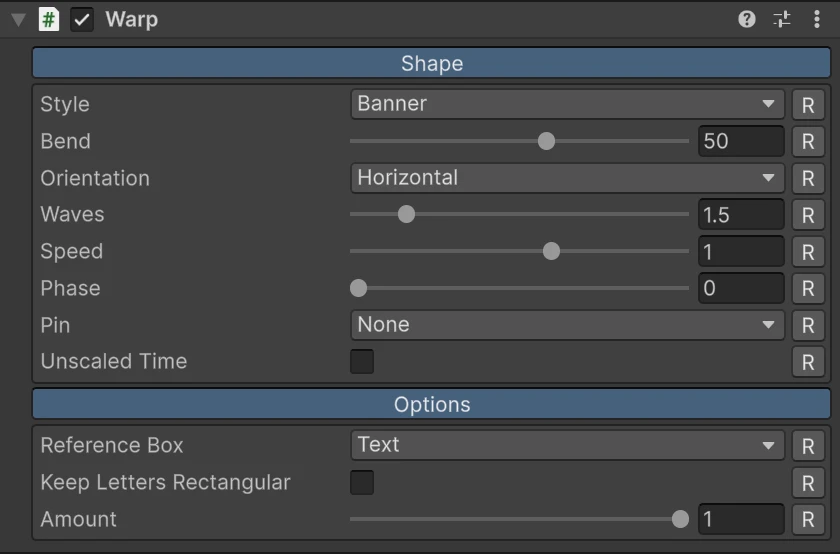
Task: Click the Bend slider handle
Action: coord(546,141)
